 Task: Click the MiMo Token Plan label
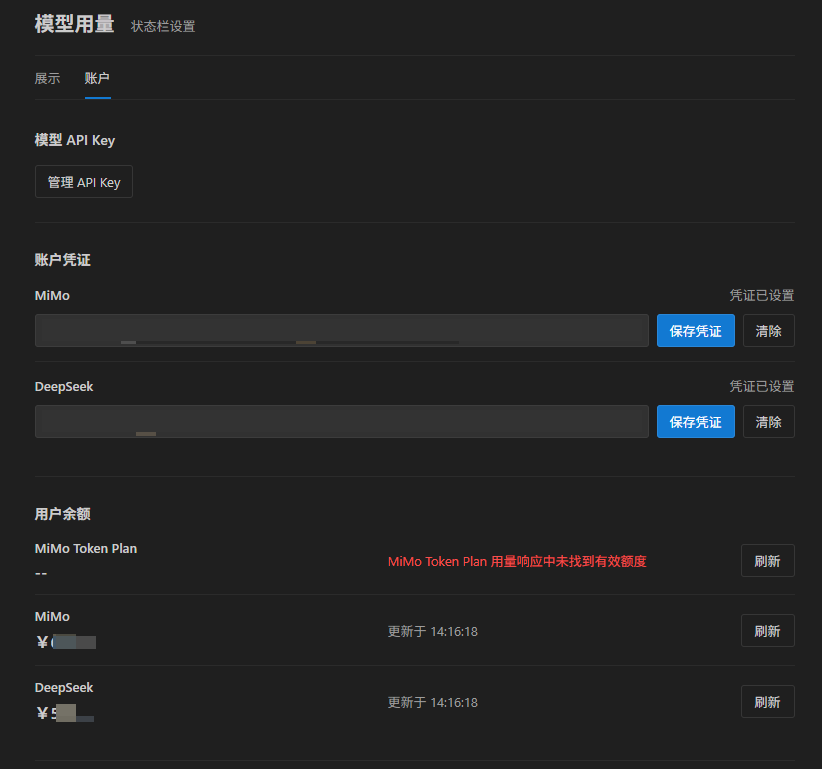[x=86, y=548]
